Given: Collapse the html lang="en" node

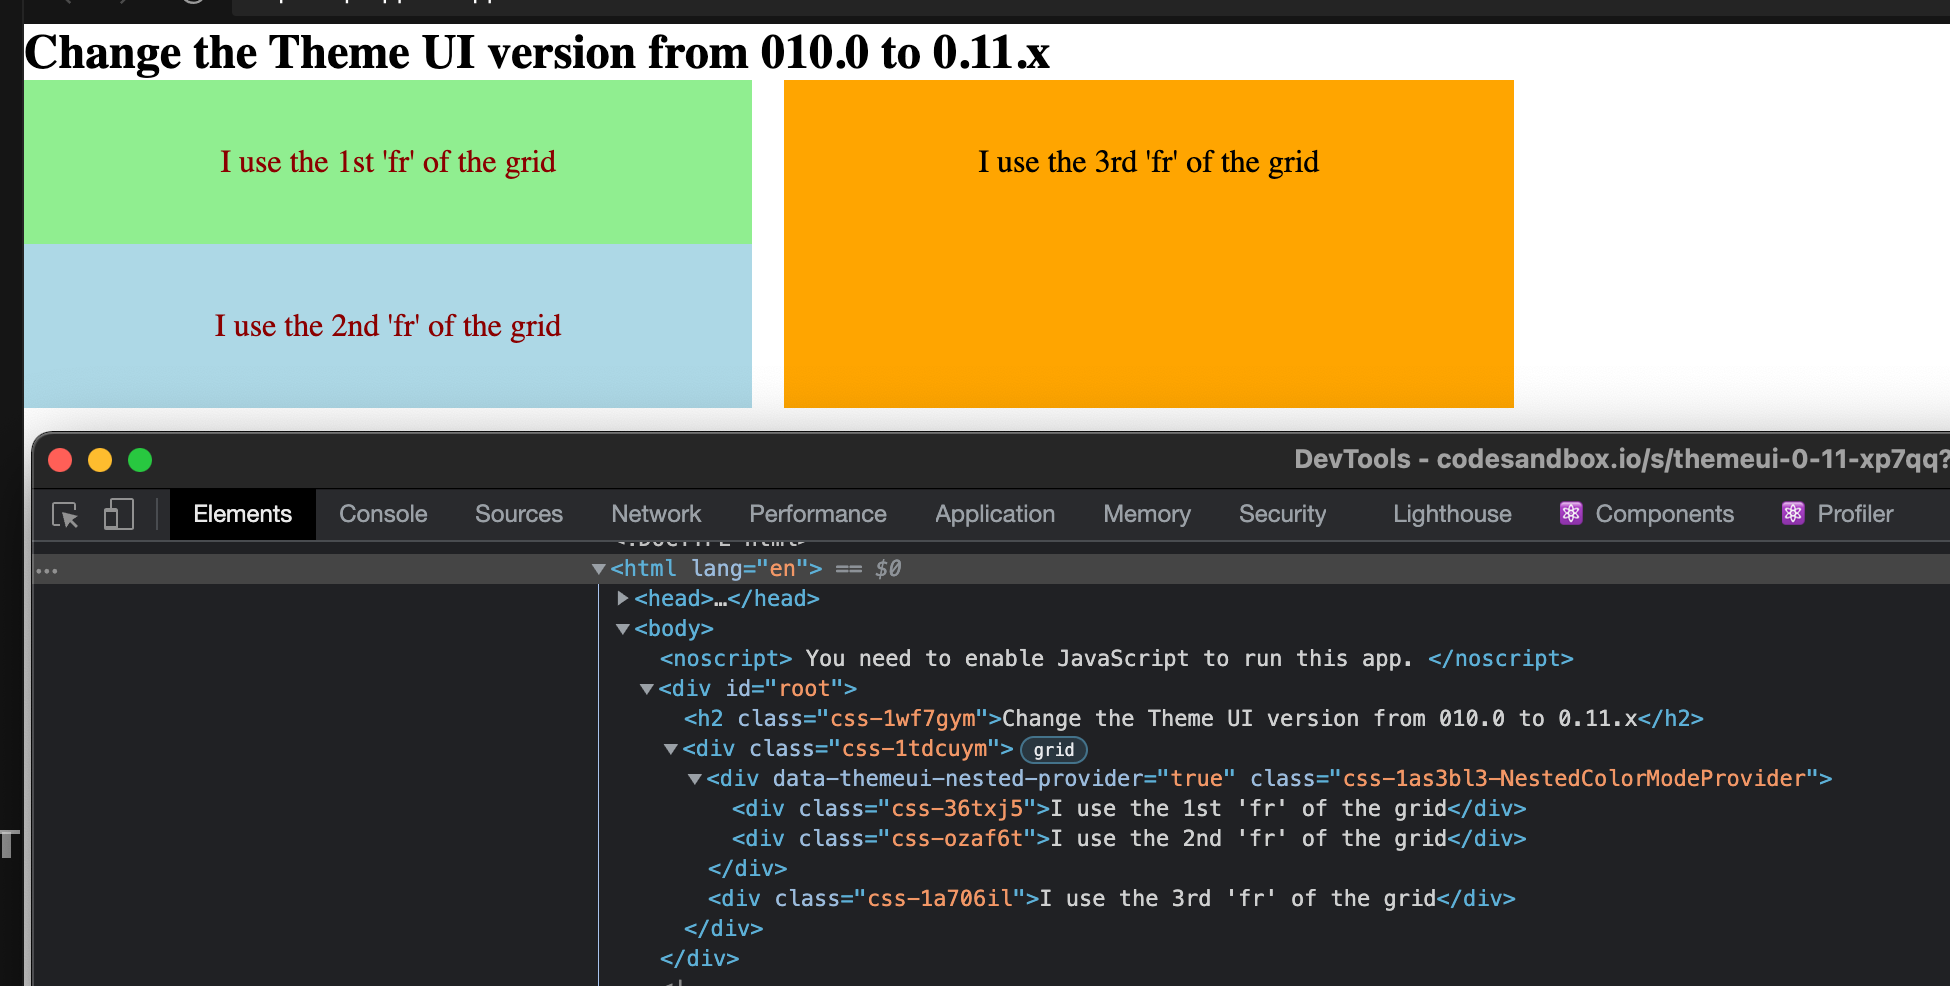Looking at the screenshot, I should (598, 569).
